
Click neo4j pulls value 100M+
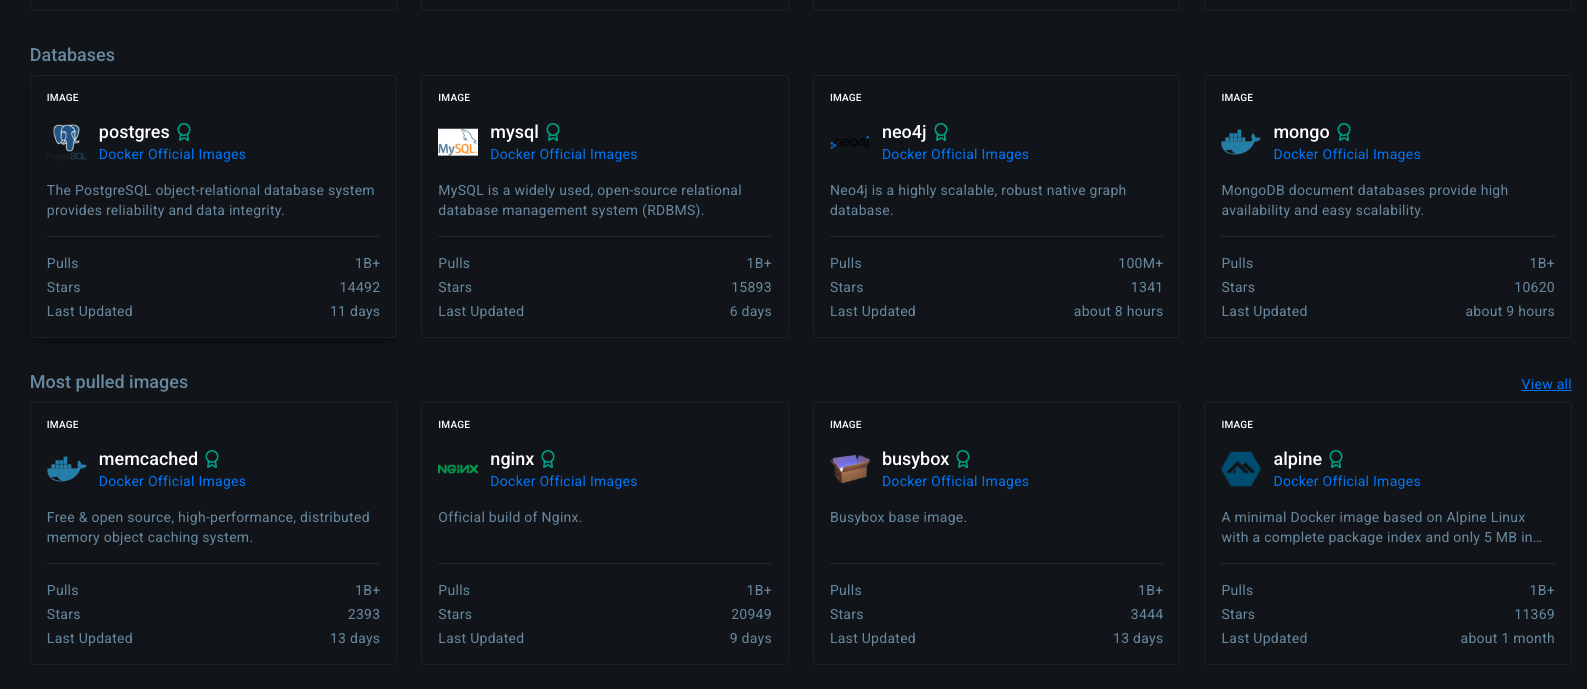[1141, 263]
